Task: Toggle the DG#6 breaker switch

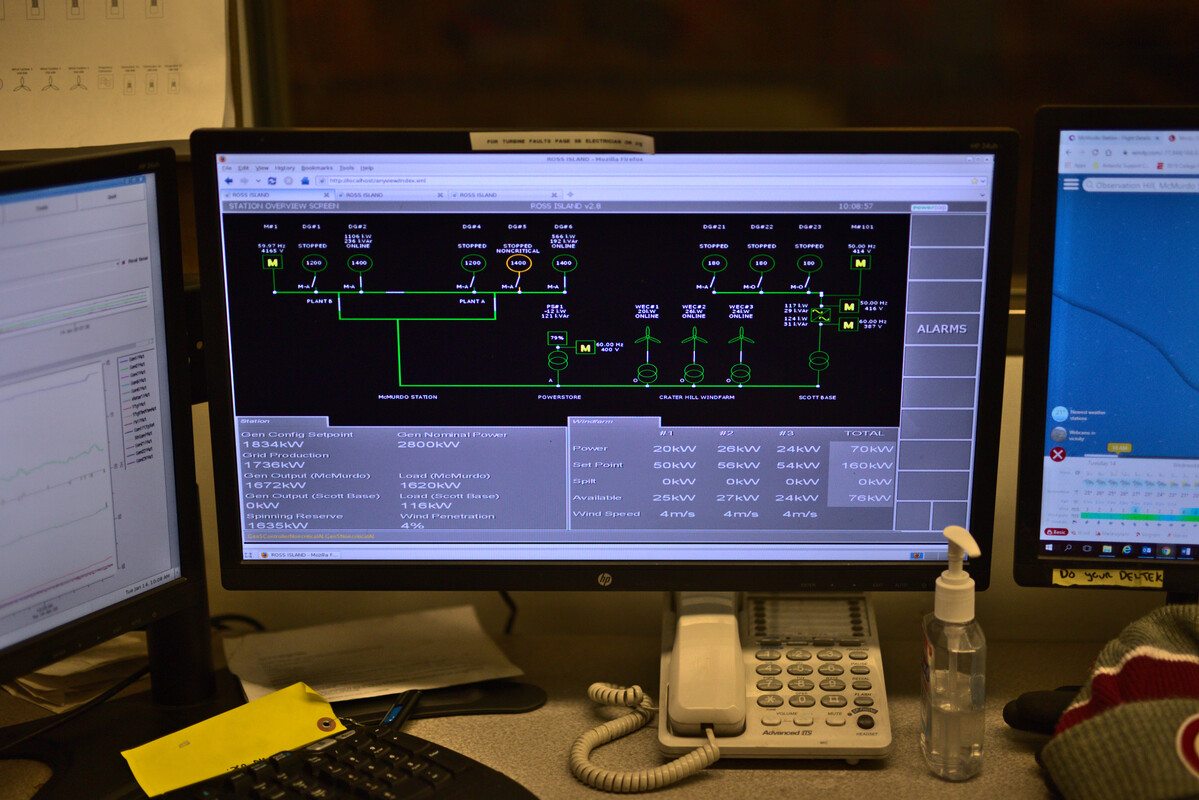Action: tap(564, 282)
